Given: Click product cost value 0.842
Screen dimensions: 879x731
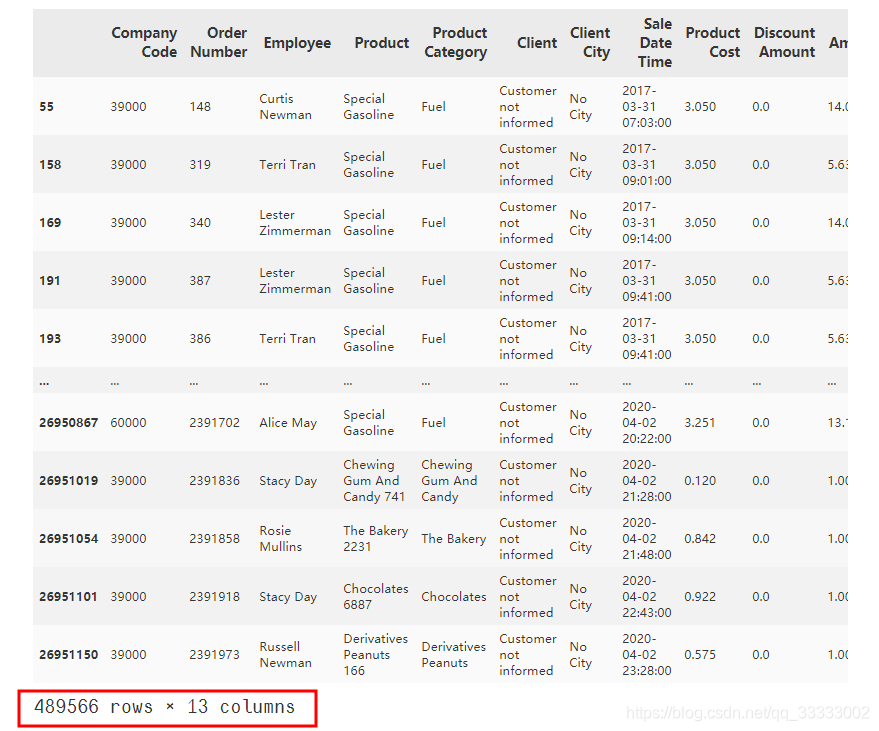Looking at the screenshot, I should (700, 539).
